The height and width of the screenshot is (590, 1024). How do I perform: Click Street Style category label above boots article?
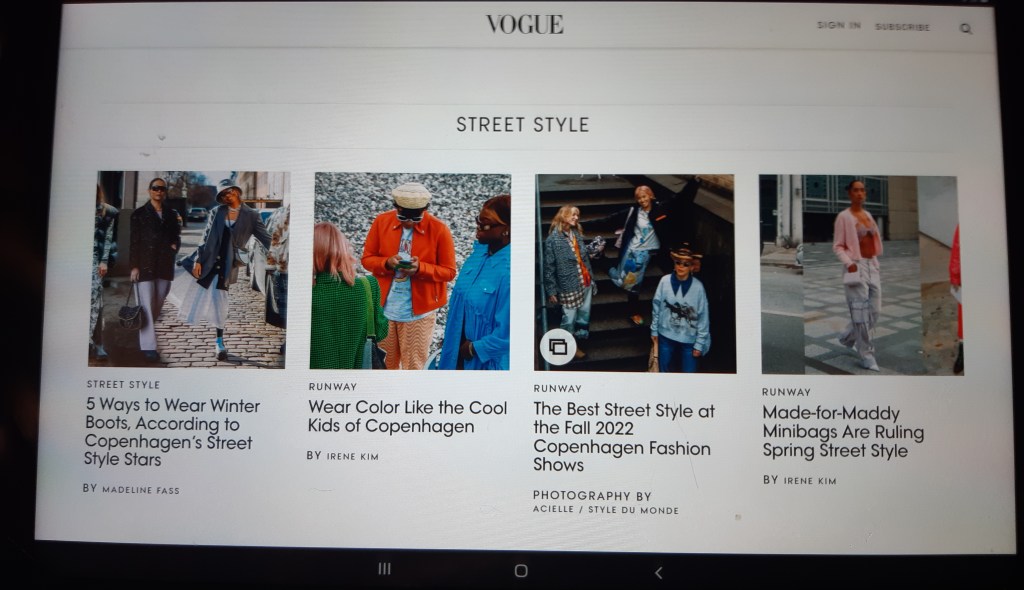click(123, 384)
